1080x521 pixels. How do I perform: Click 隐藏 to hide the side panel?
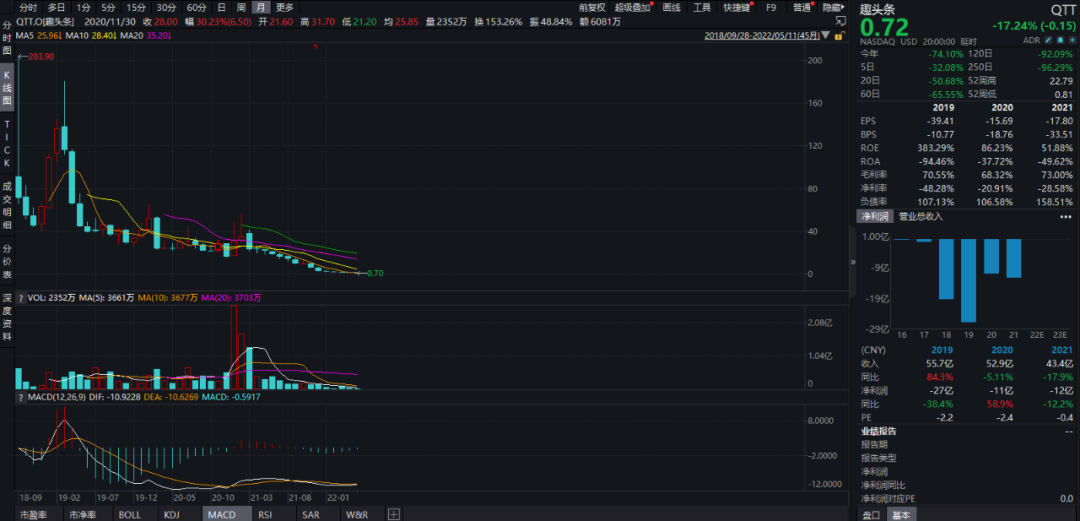(833, 8)
